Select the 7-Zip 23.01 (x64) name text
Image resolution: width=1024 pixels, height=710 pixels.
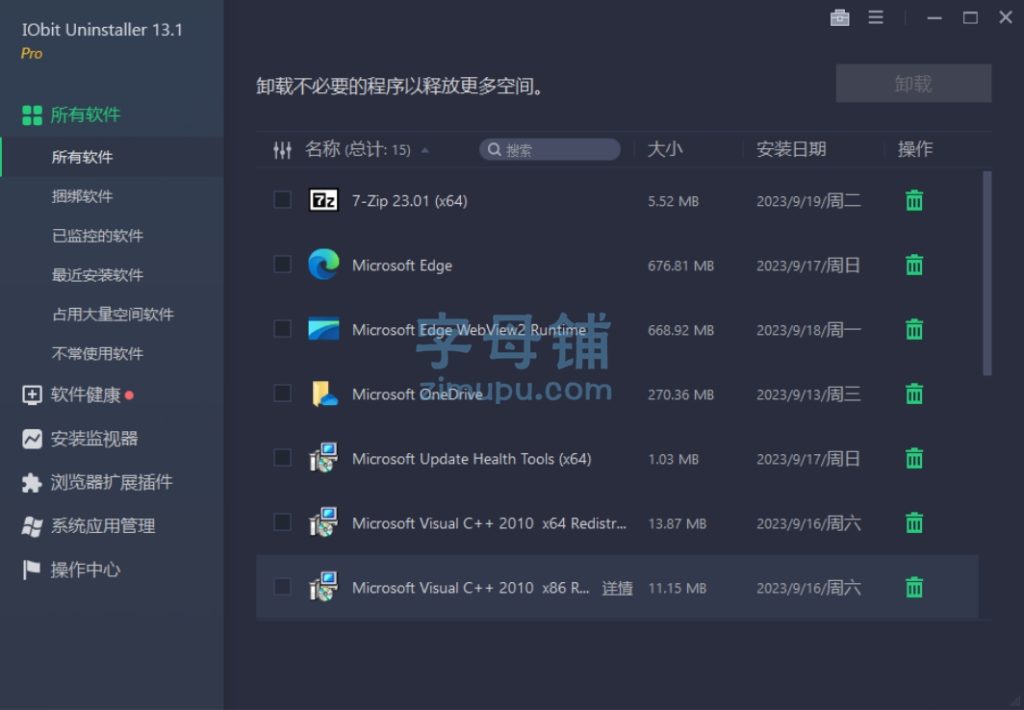point(409,201)
